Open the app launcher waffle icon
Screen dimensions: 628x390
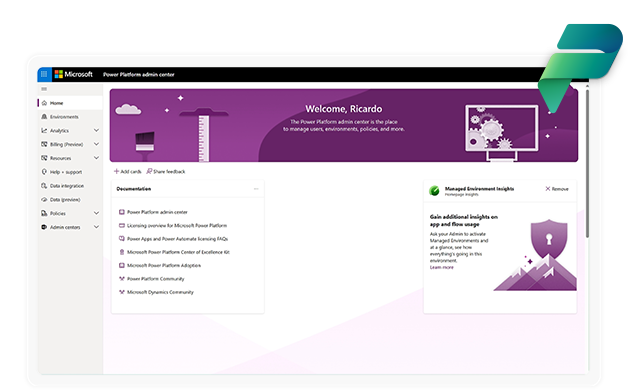click(x=44, y=74)
